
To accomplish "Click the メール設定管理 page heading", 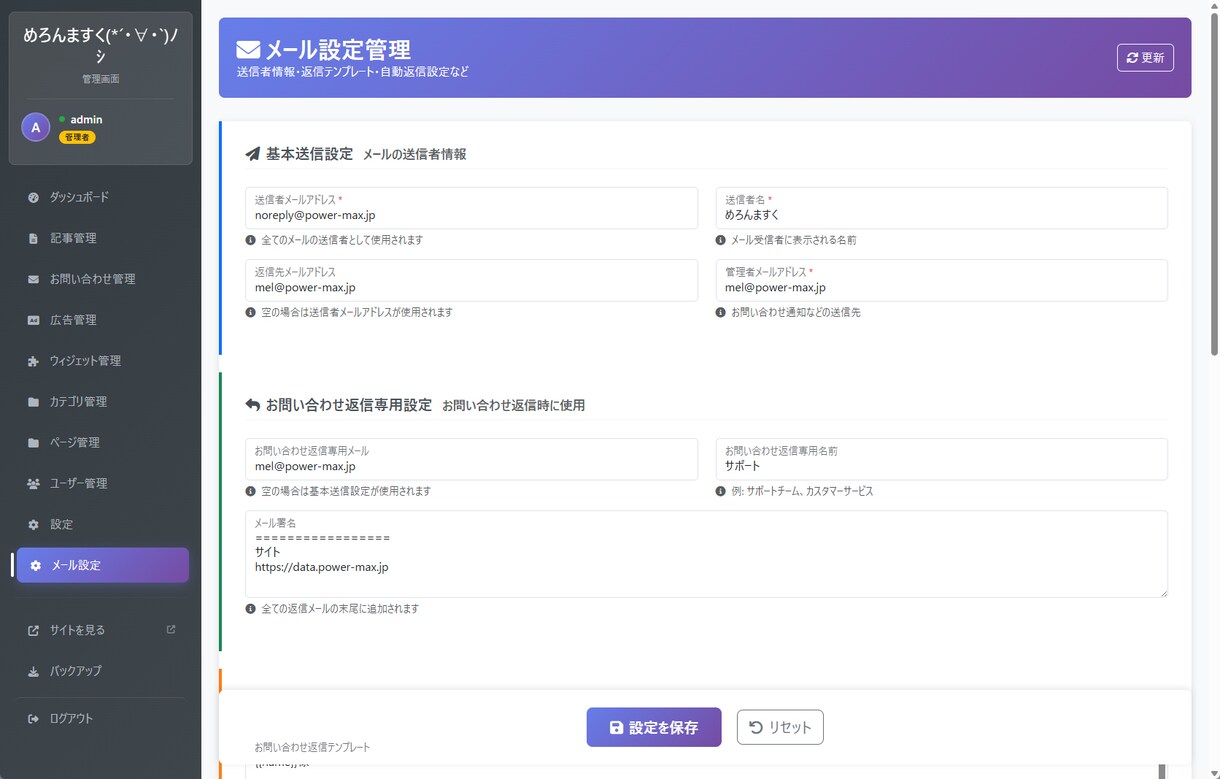I will [x=337, y=49].
